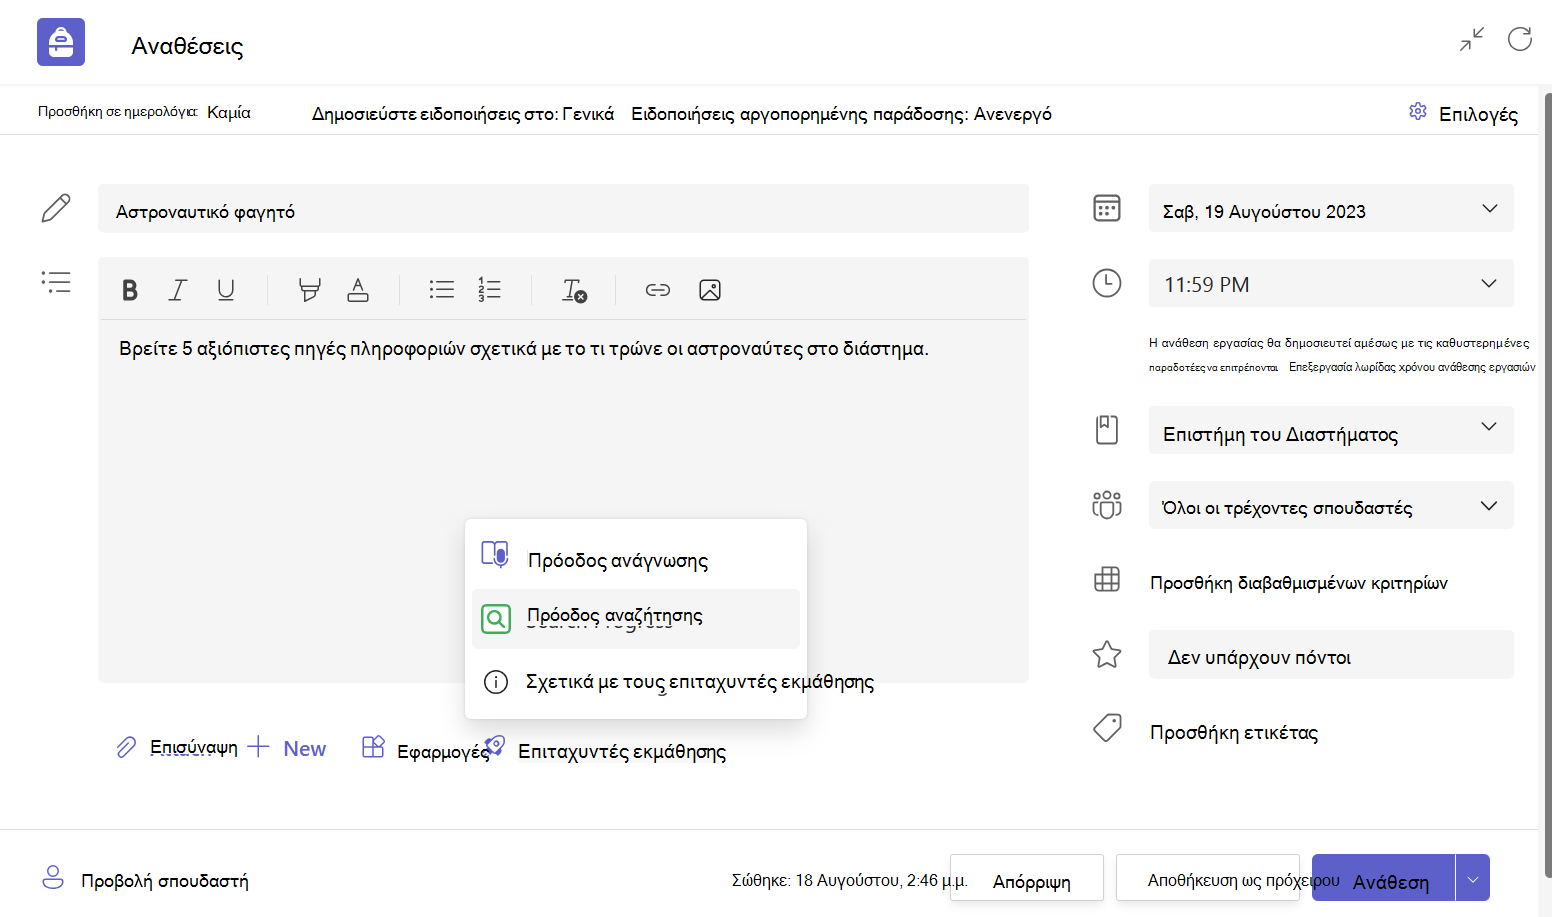Toggle bold formatting in the editor
The height and width of the screenshot is (917, 1552).
coord(129,290)
